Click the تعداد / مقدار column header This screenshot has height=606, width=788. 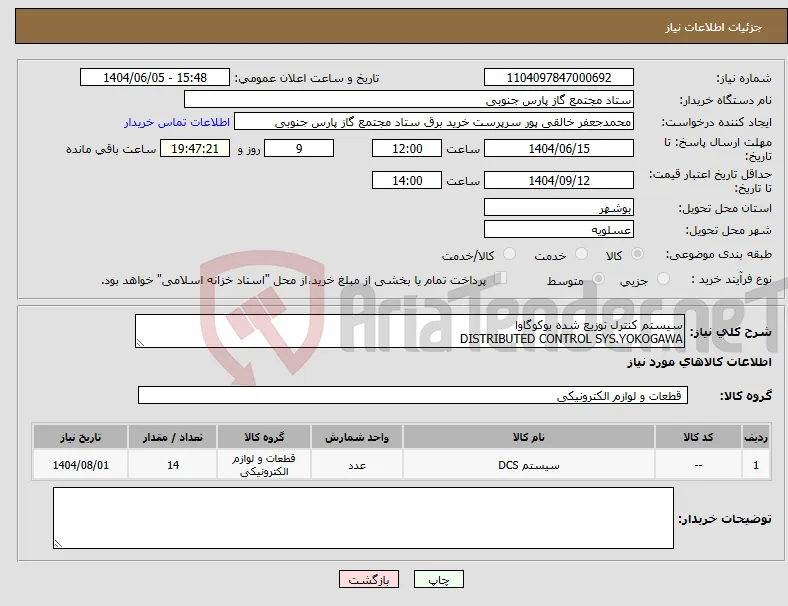[x=173, y=437]
